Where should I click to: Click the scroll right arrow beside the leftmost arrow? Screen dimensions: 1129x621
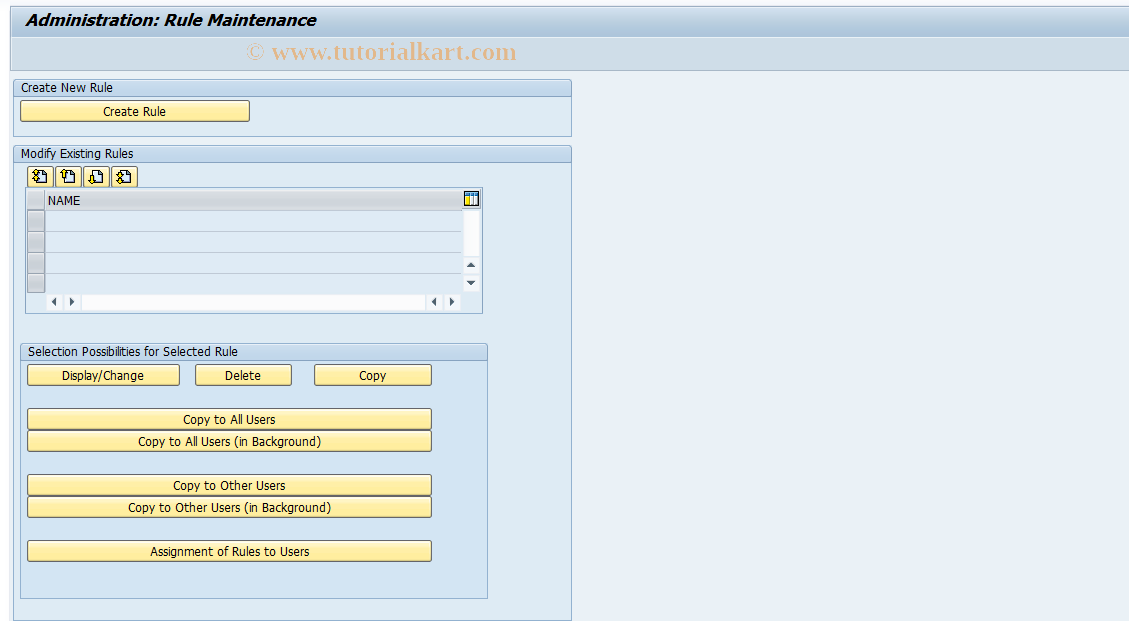pos(72,302)
